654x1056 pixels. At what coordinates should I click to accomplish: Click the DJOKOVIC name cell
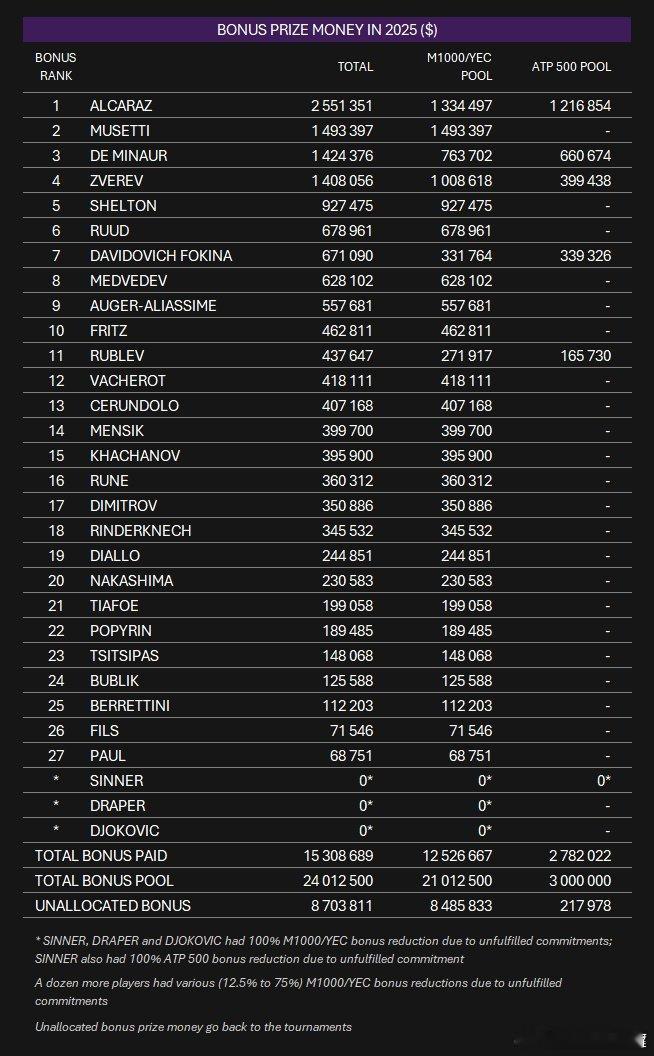pyautogui.click(x=124, y=830)
